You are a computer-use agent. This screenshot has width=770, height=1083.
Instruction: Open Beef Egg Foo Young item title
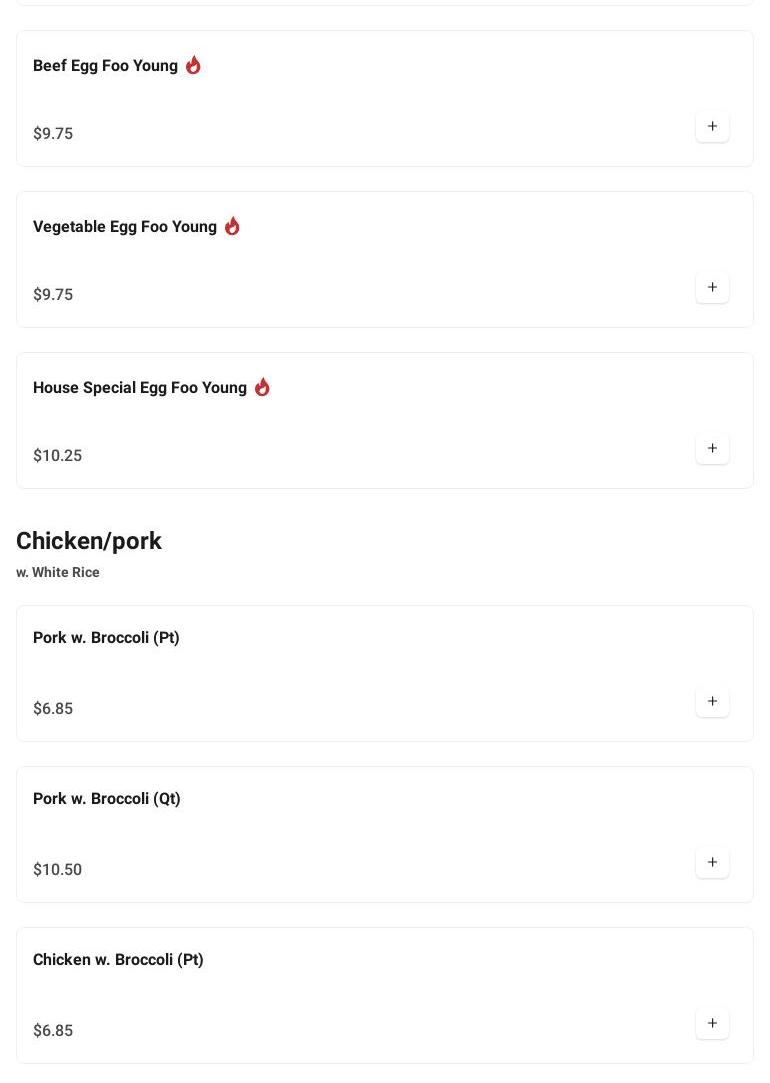(x=105, y=66)
